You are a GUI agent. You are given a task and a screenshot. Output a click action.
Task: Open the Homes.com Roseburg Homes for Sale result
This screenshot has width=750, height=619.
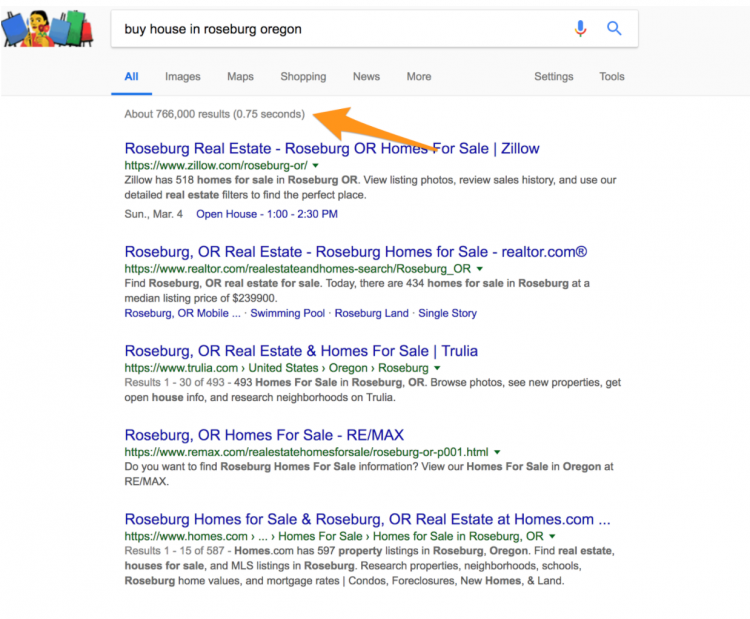click(x=367, y=519)
